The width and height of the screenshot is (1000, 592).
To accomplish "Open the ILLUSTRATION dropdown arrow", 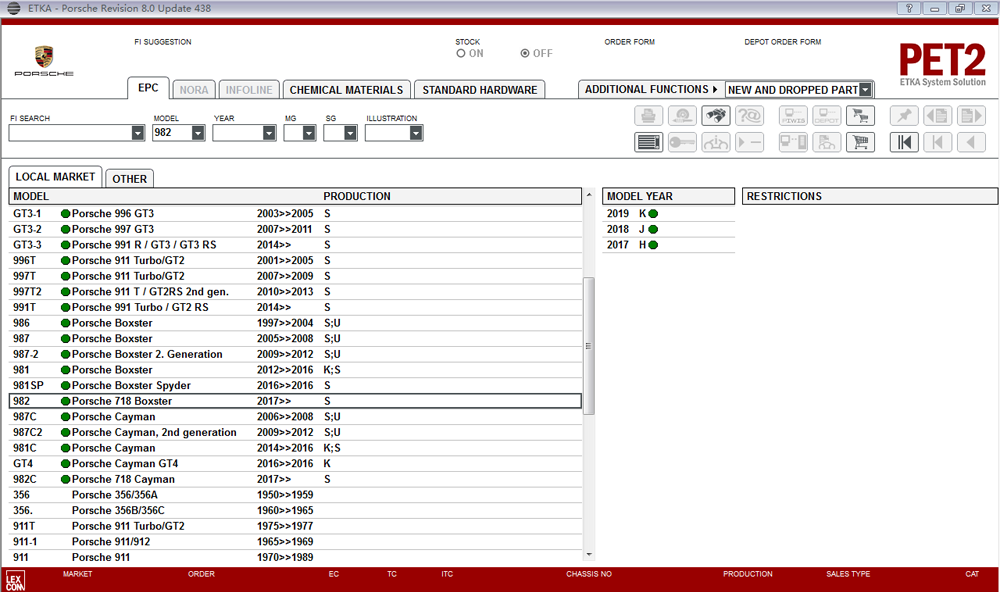I will 416,133.
